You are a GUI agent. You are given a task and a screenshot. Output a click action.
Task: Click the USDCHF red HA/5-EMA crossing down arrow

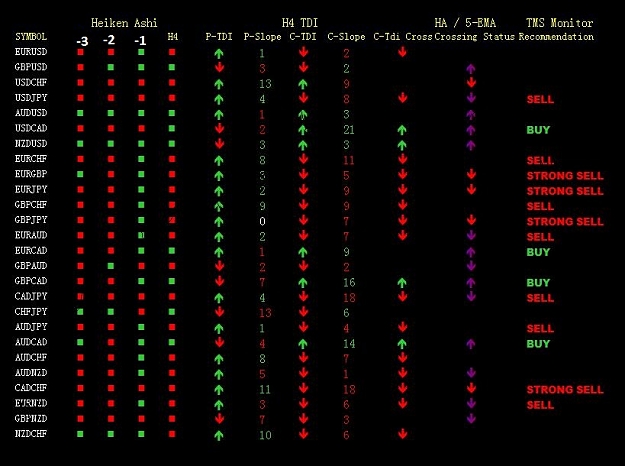pyautogui.click(x=471, y=83)
